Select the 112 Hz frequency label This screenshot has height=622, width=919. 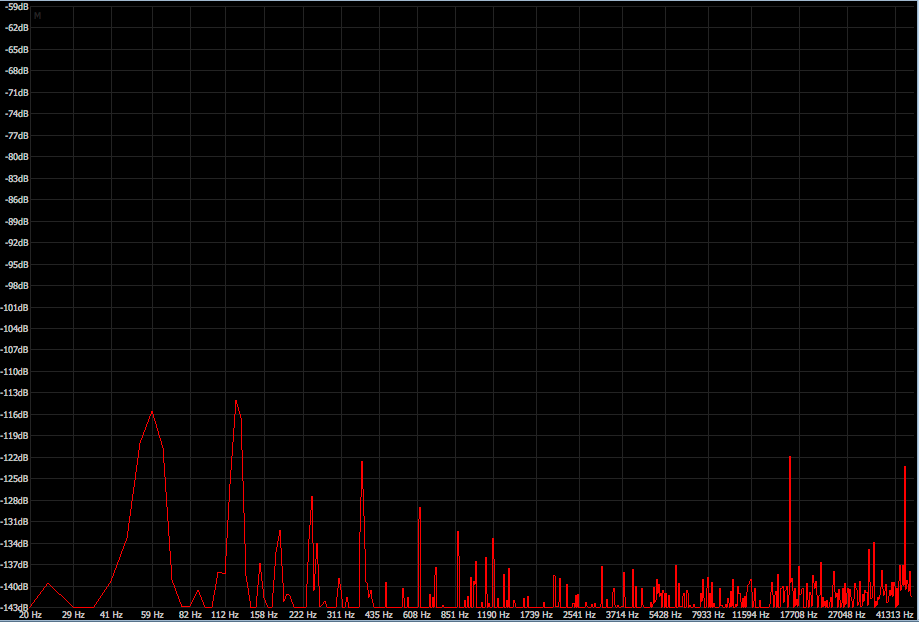[x=225, y=615]
